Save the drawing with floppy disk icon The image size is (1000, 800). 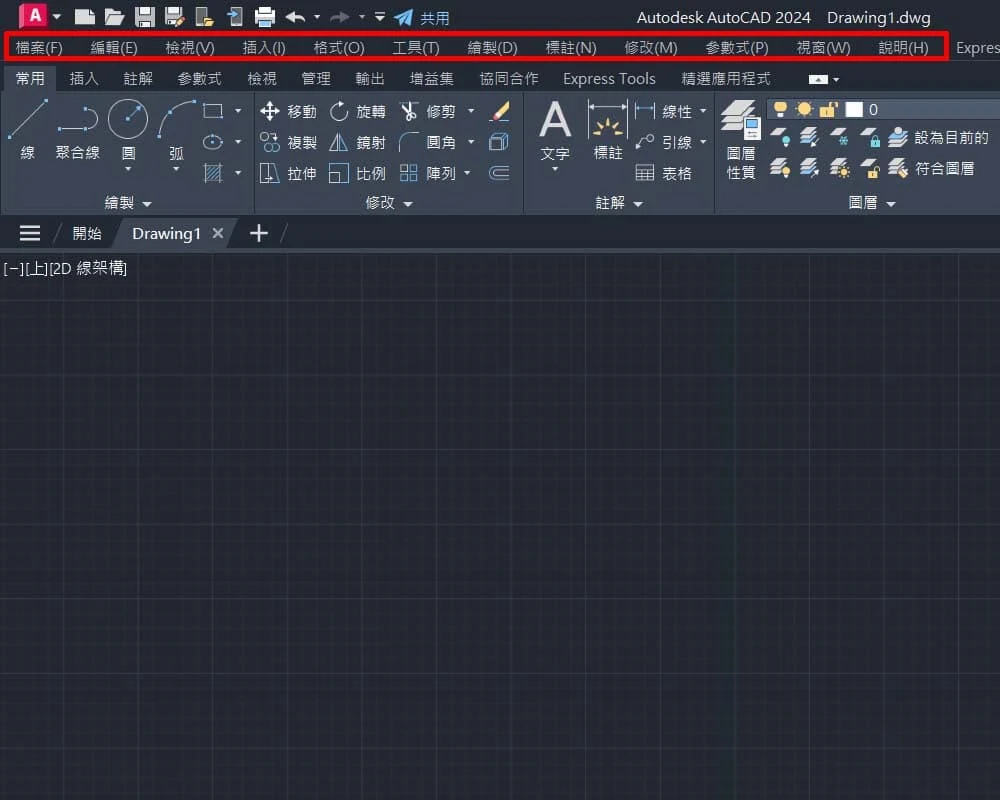coord(145,17)
